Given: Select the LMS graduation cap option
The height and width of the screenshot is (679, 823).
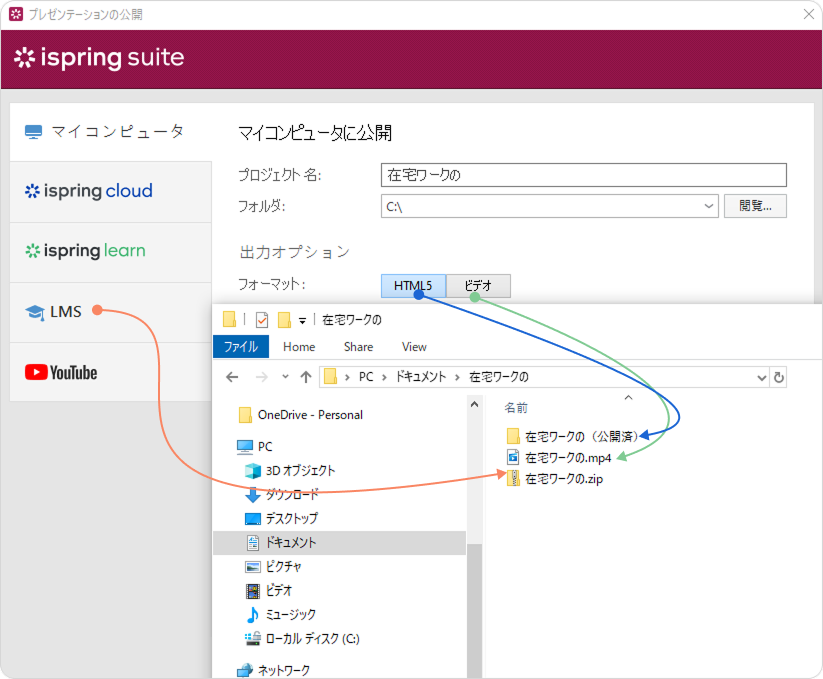Looking at the screenshot, I should coord(55,312).
